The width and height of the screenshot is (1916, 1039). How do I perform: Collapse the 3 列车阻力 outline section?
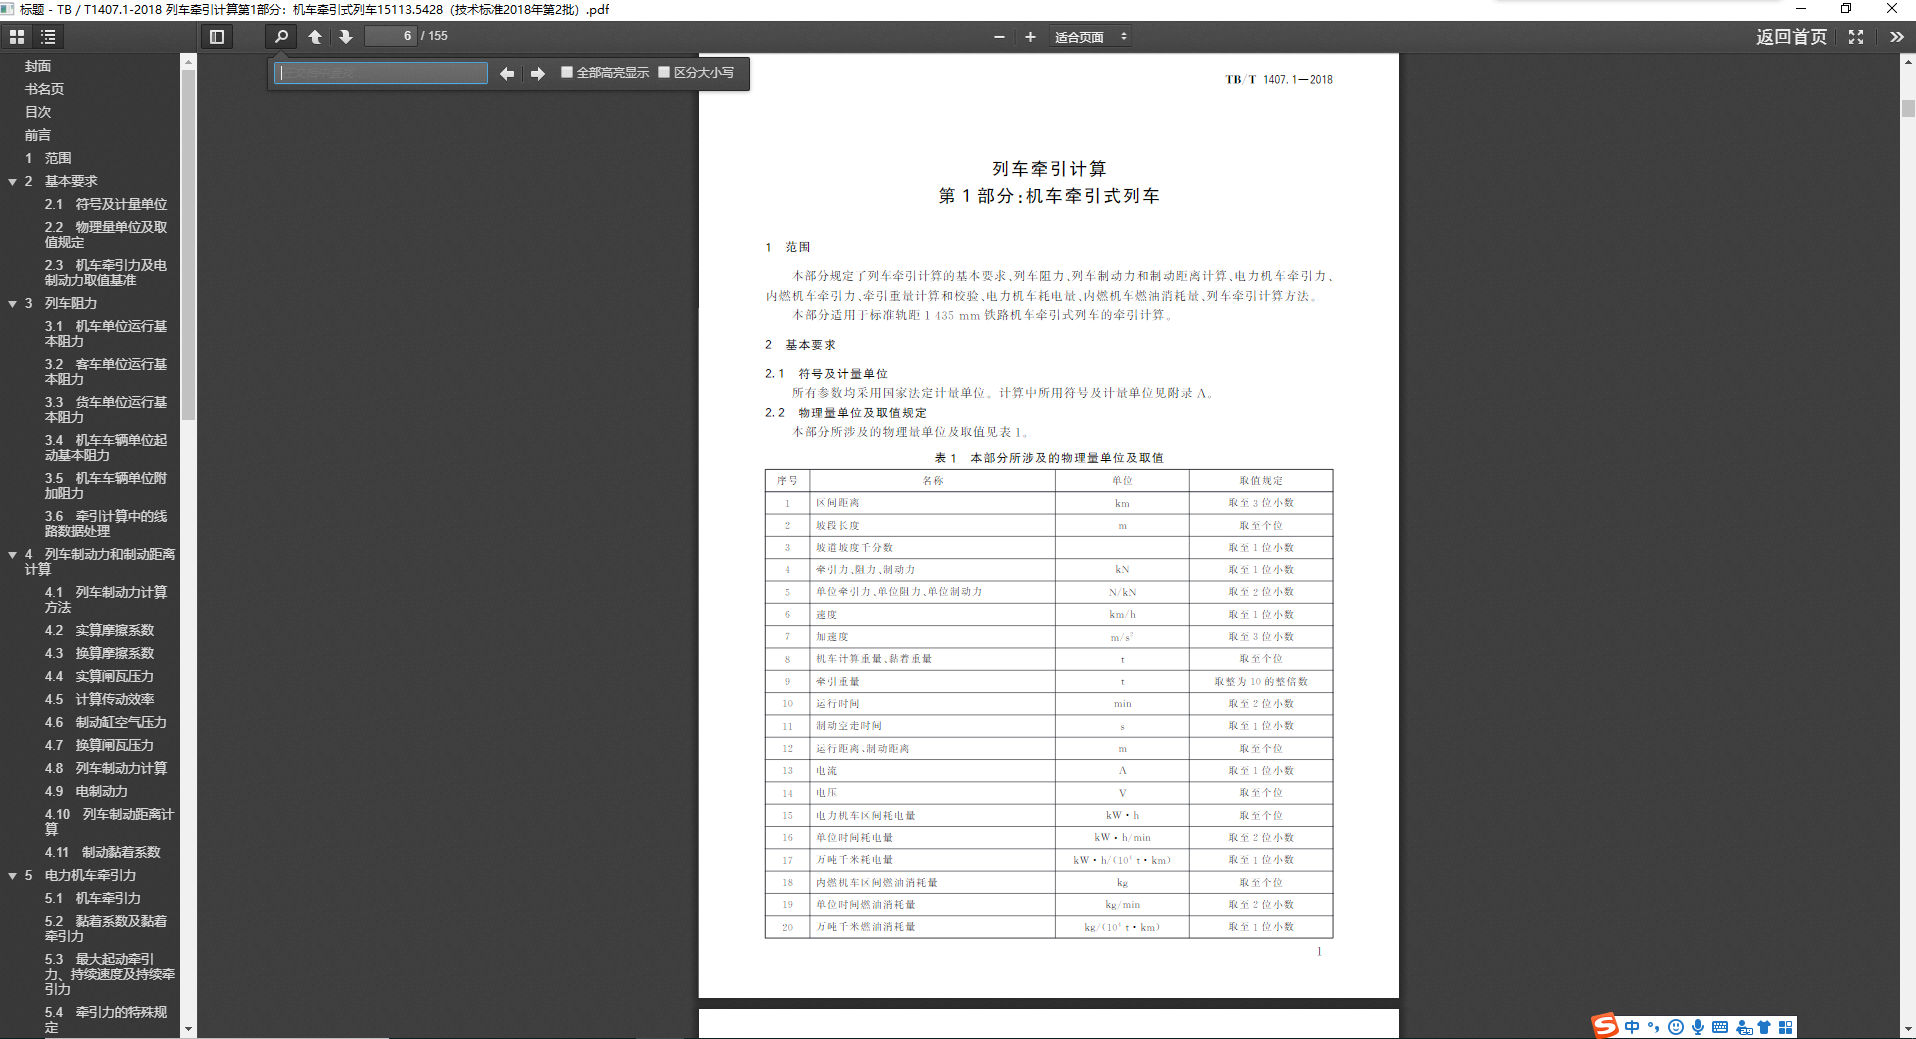pos(13,304)
